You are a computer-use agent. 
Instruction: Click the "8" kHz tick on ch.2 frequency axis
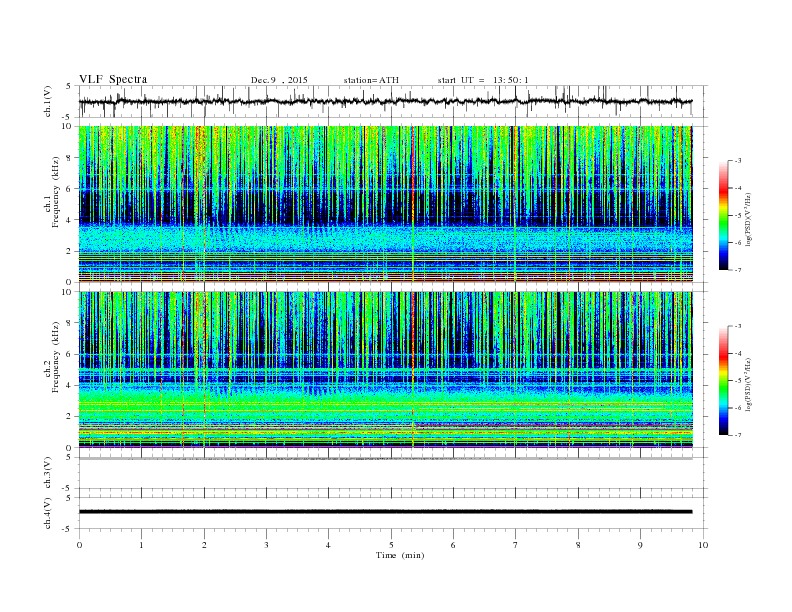point(70,323)
